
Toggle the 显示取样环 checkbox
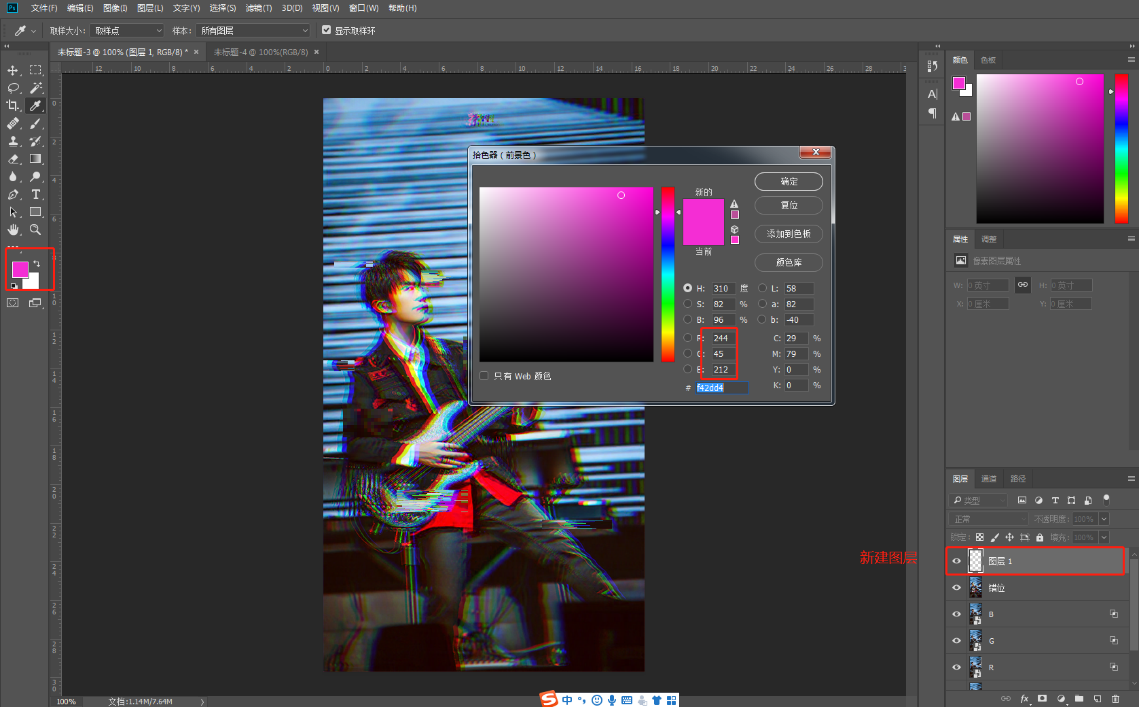326,30
